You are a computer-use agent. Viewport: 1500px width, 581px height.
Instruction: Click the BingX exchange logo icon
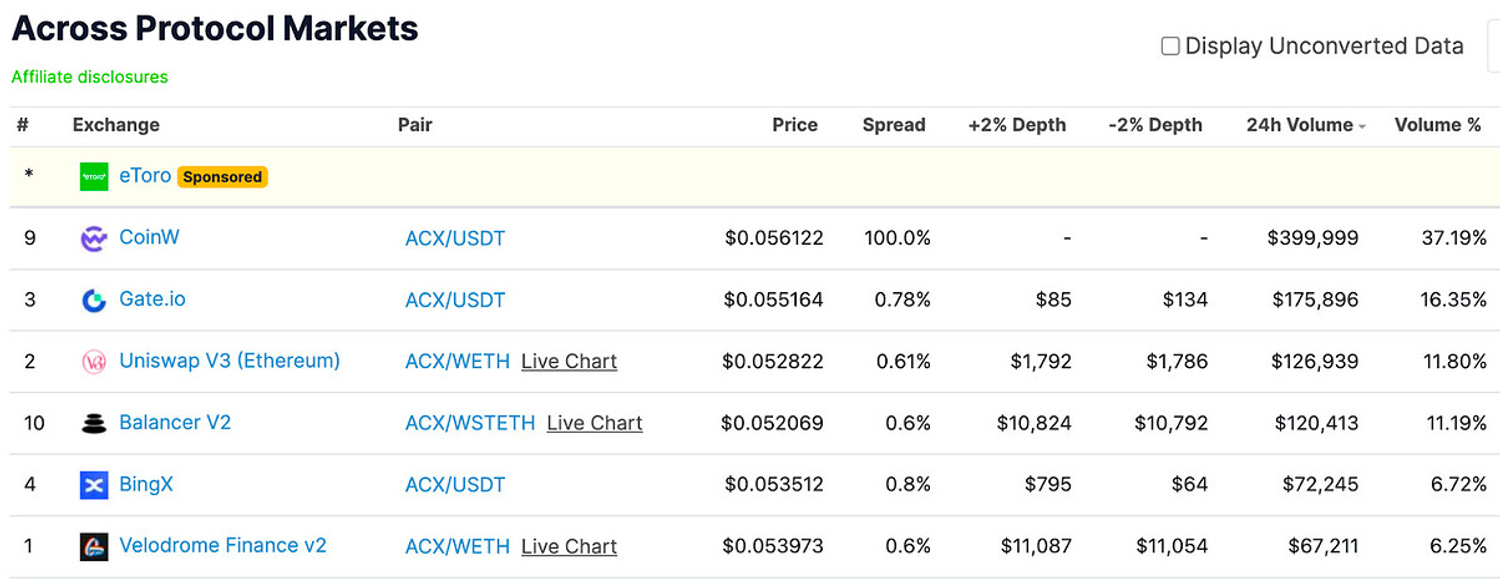point(94,485)
